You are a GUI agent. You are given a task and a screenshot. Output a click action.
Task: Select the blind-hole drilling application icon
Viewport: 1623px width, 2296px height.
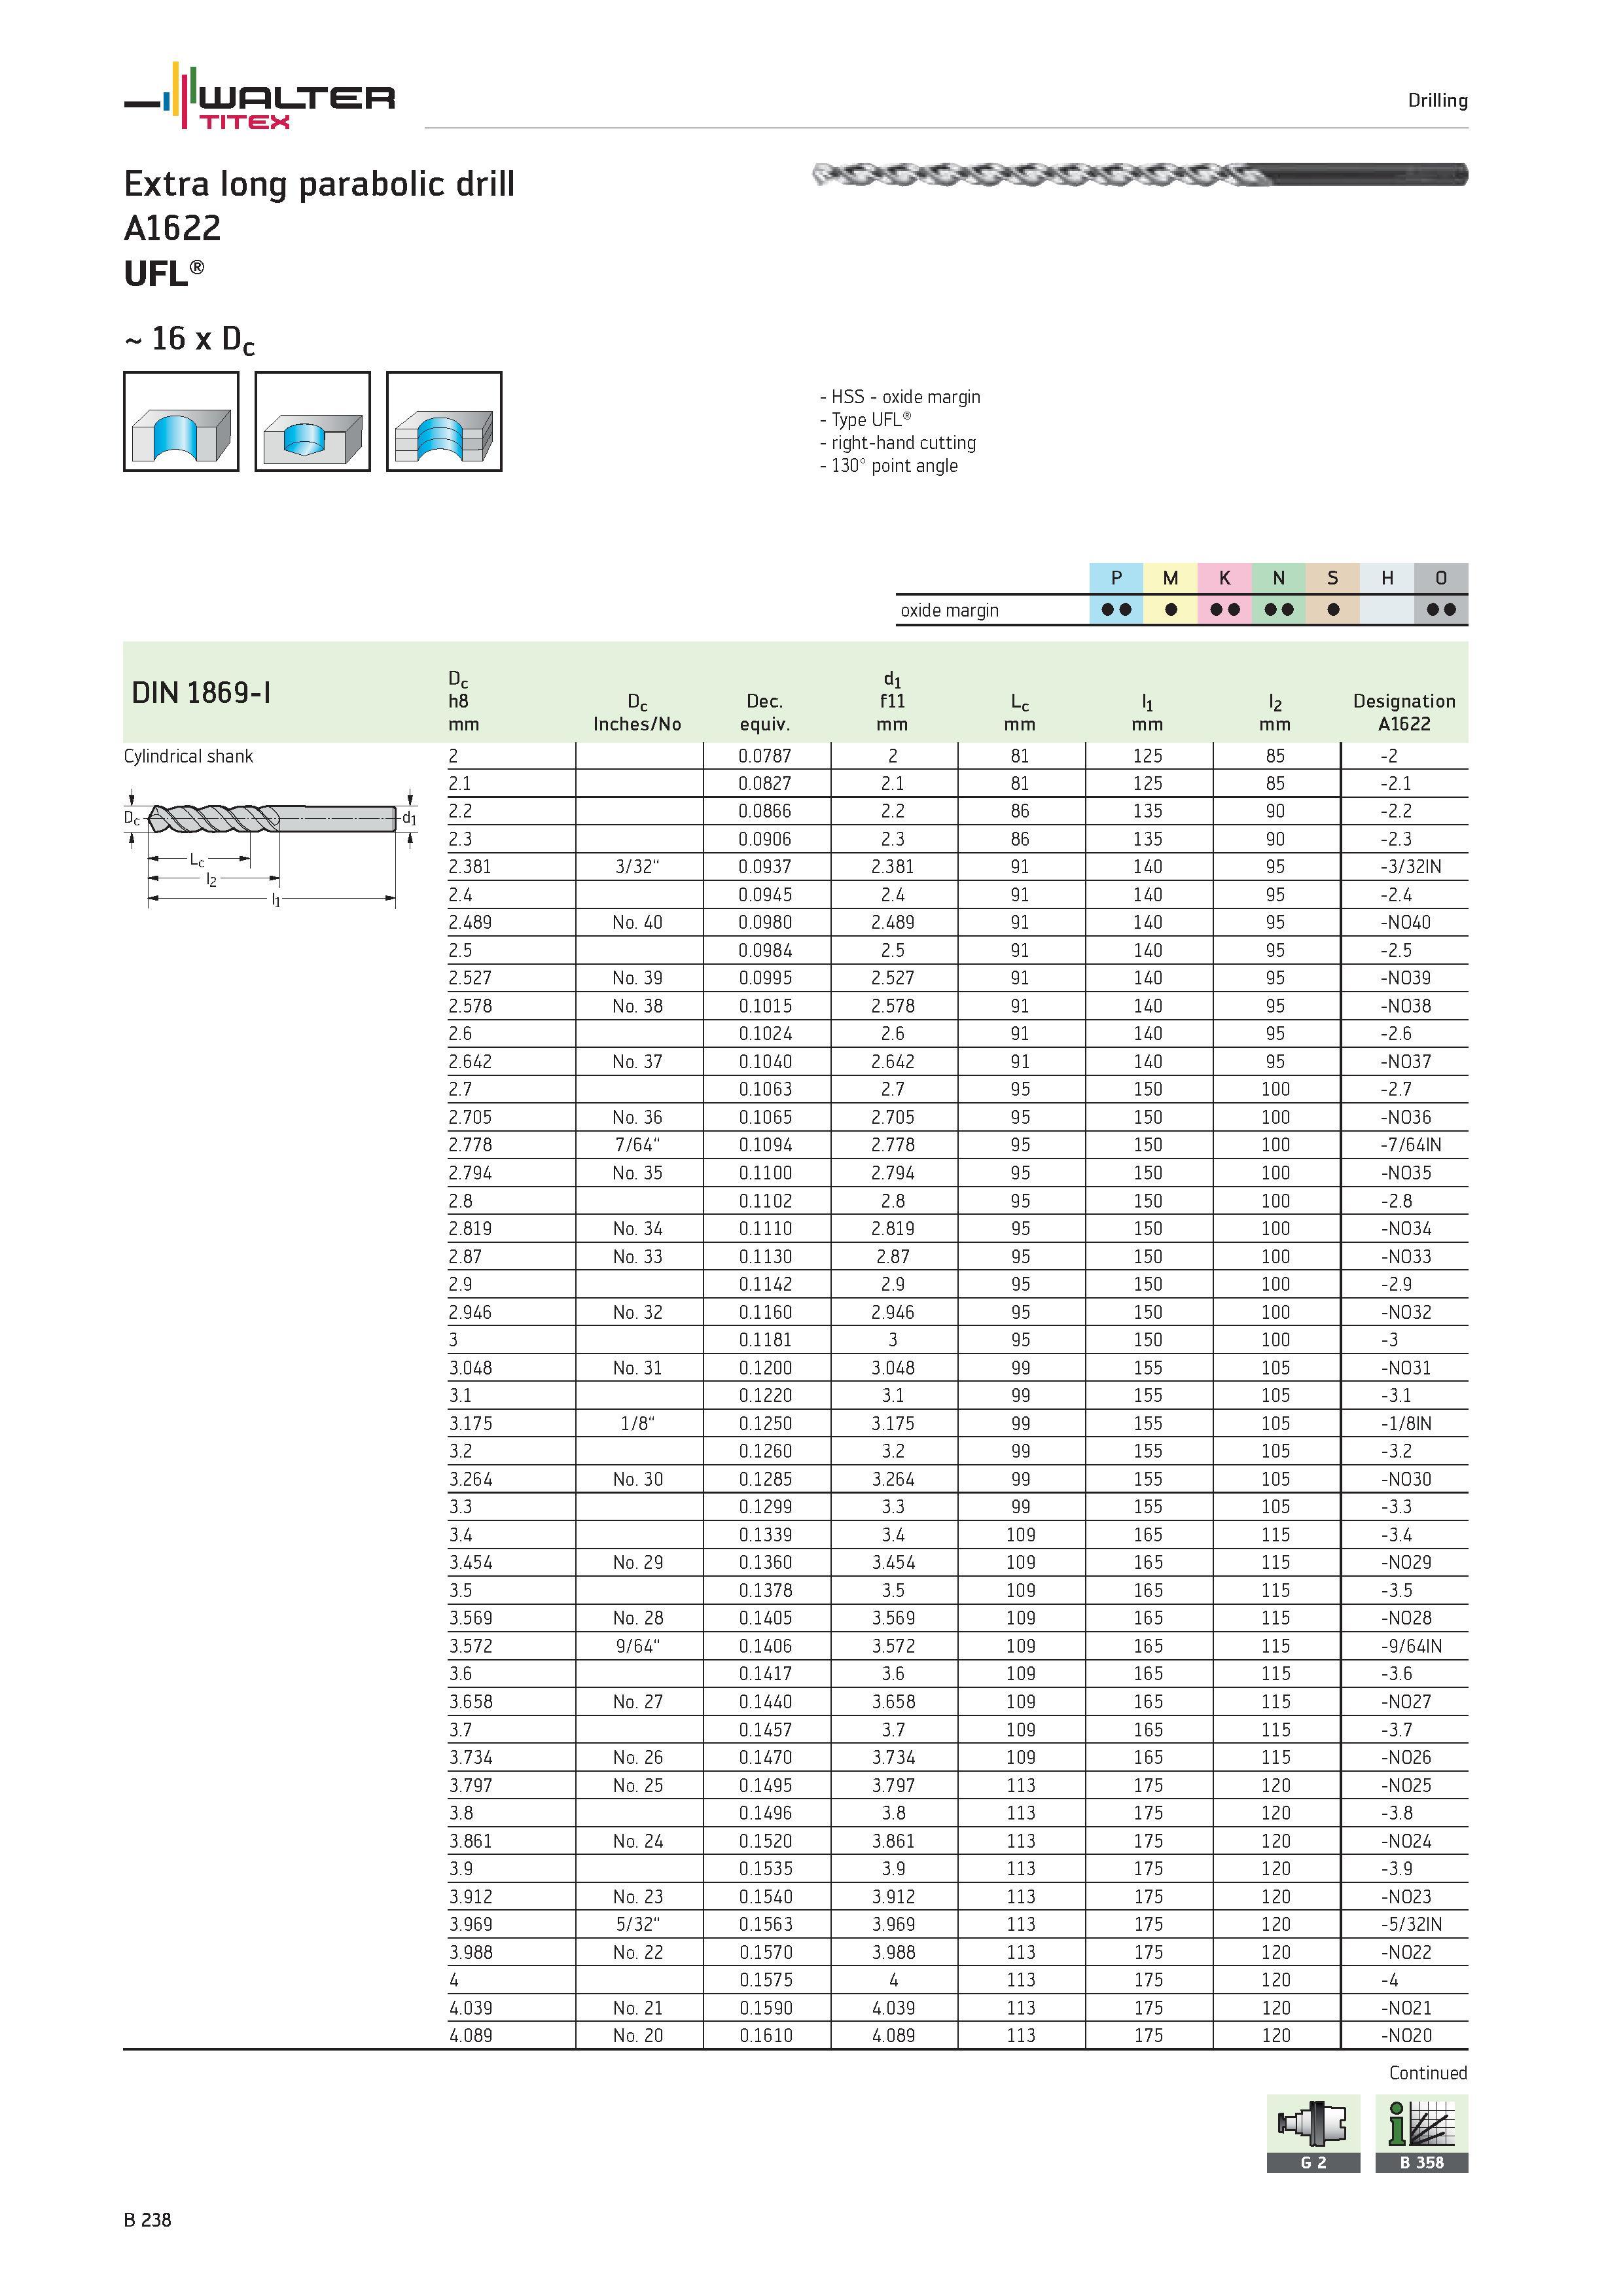pos(312,421)
